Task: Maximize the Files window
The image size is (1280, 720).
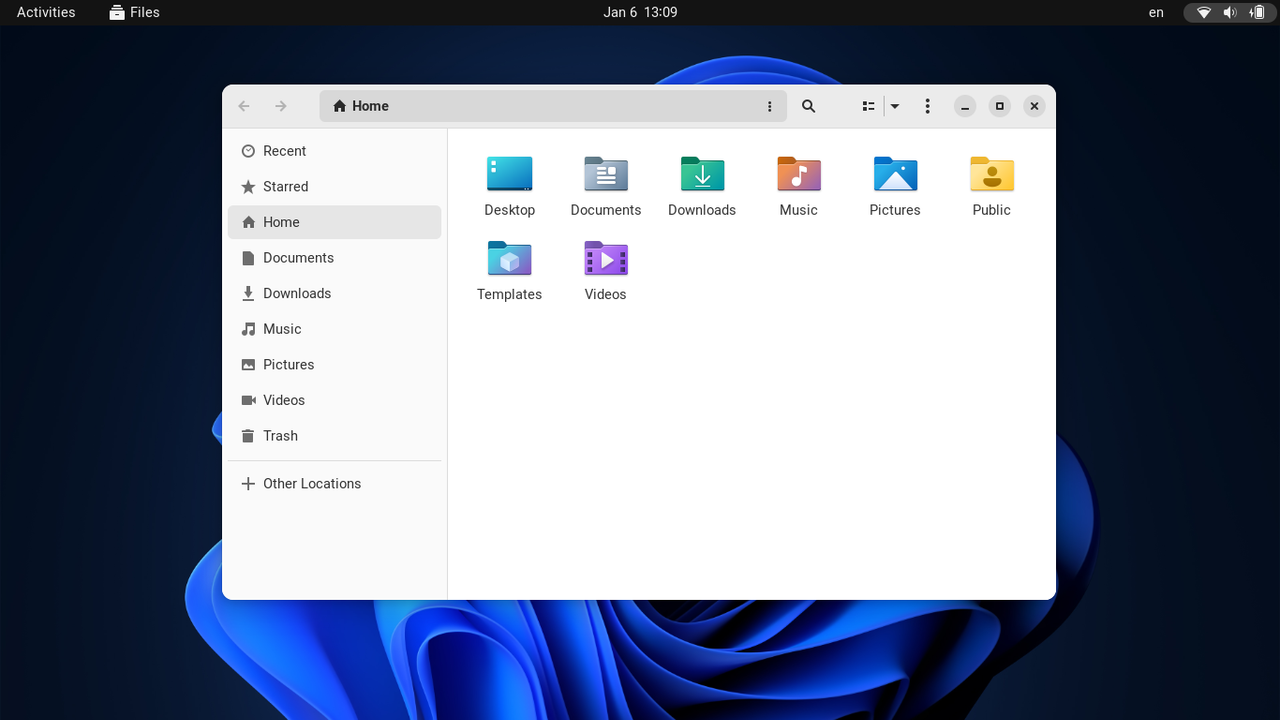Action: 999,106
